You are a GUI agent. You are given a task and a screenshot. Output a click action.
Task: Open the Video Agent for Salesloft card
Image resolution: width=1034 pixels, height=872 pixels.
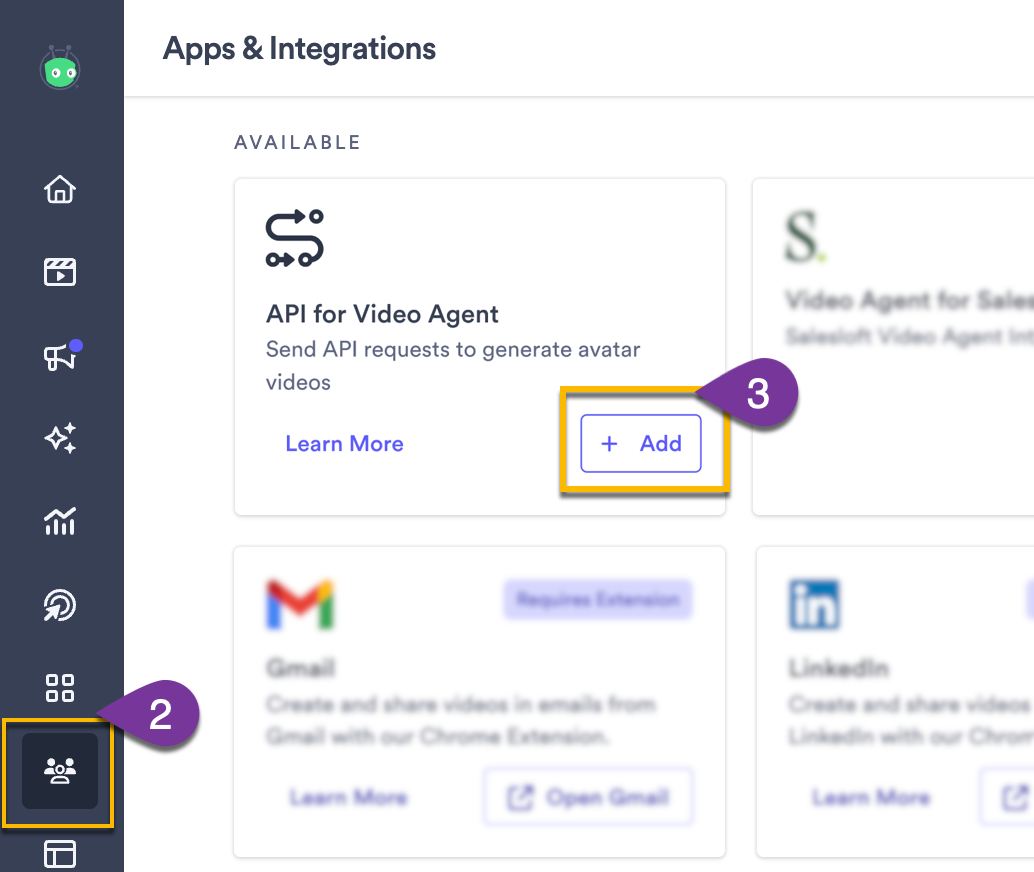900,300
